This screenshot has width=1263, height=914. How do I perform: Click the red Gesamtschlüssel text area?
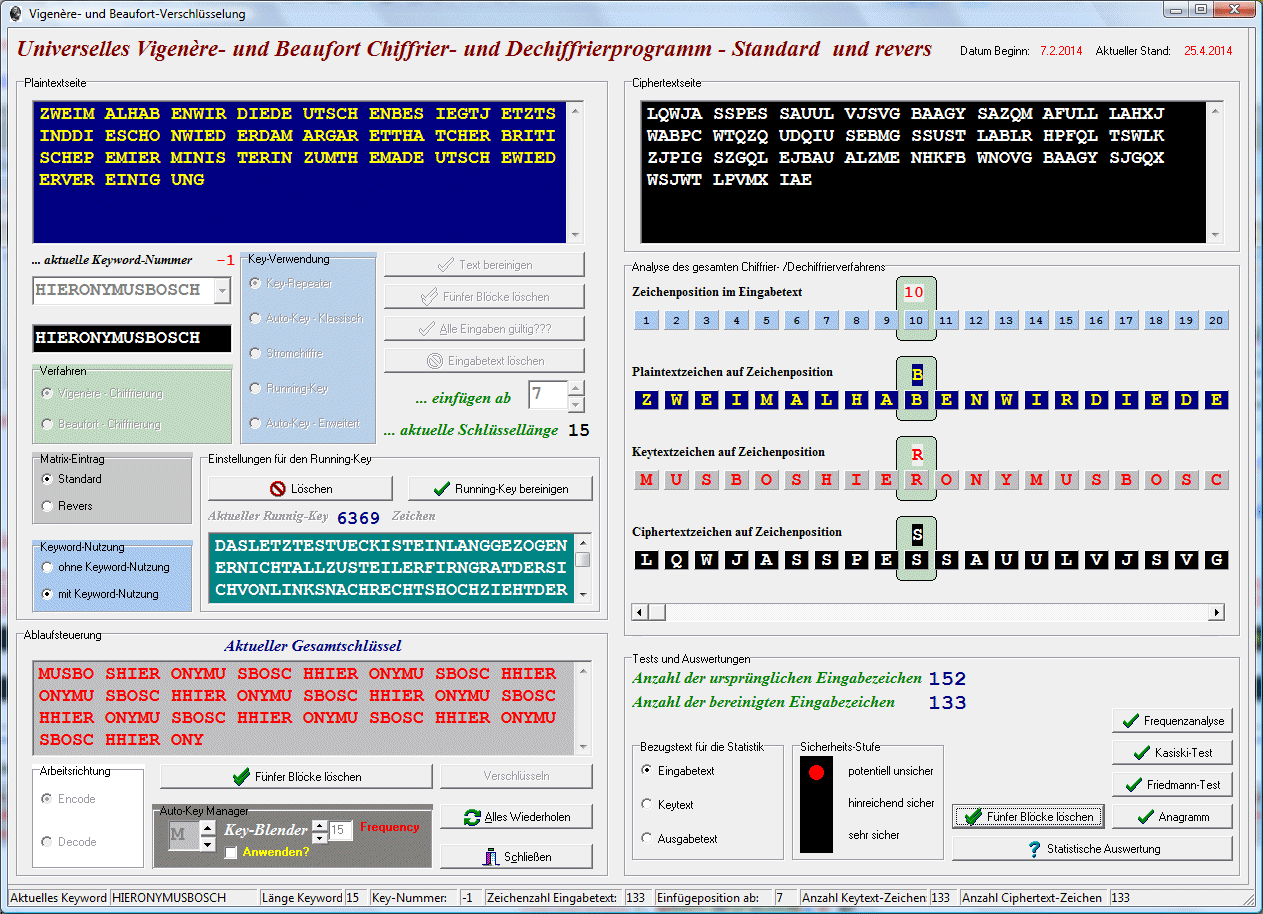point(305,707)
